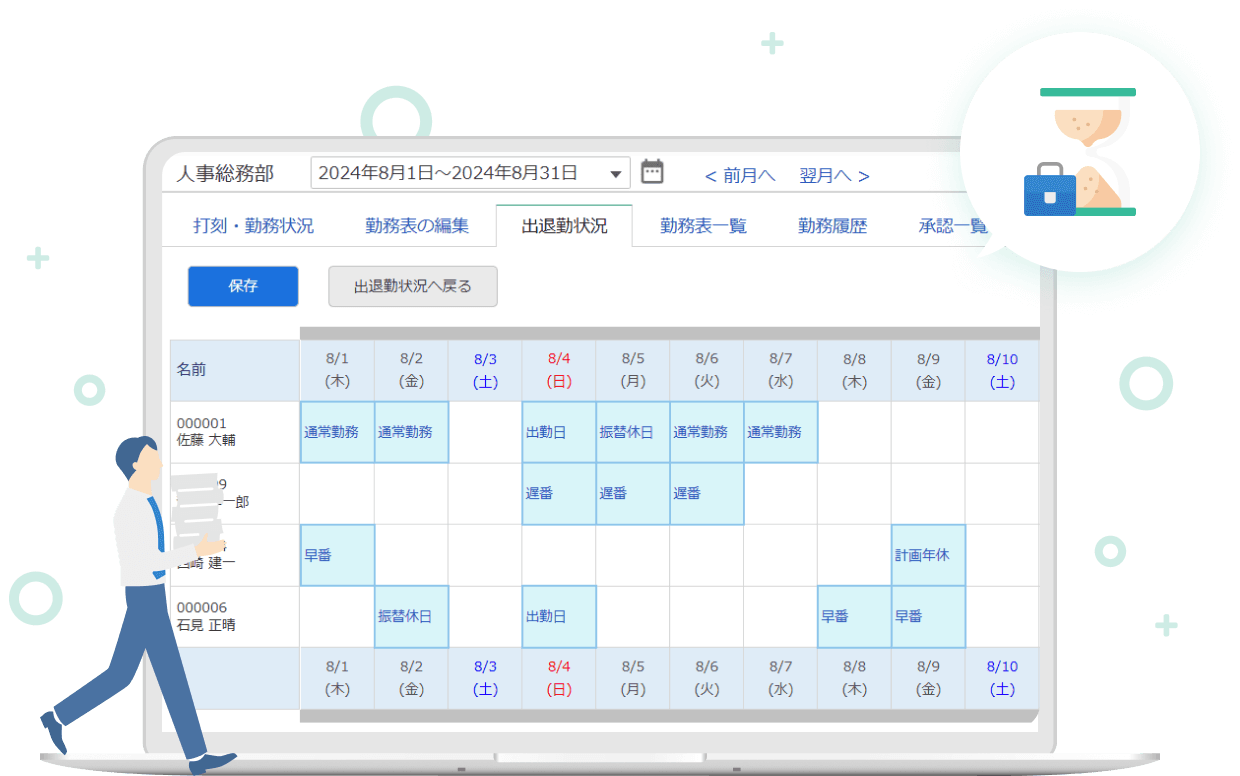Switch to 打刻・勤務状況 tab
This screenshot has width=1240, height=776.
click(253, 226)
